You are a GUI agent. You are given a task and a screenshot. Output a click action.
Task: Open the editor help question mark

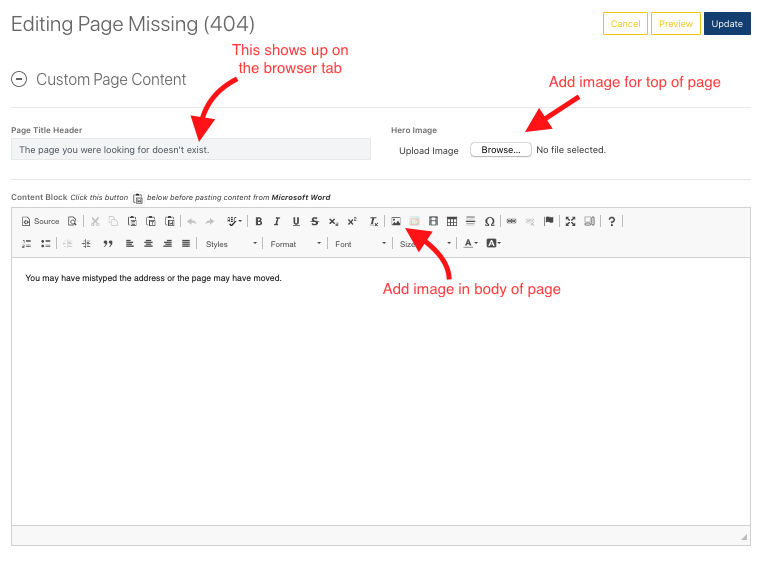(612, 221)
